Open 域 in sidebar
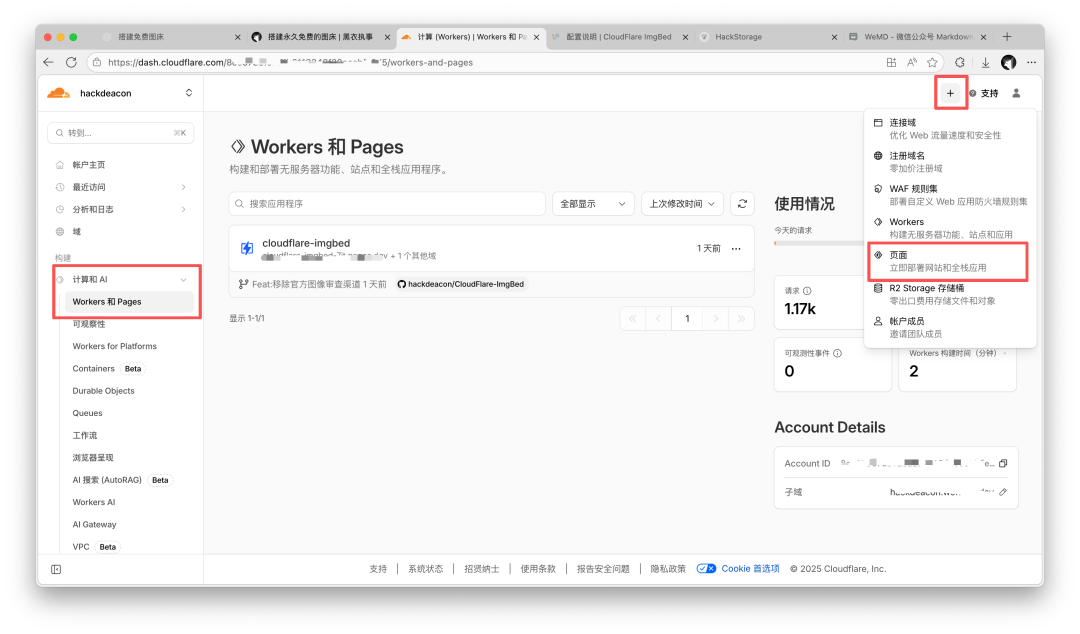Screen dimensions: 1080x634 click(x=76, y=232)
